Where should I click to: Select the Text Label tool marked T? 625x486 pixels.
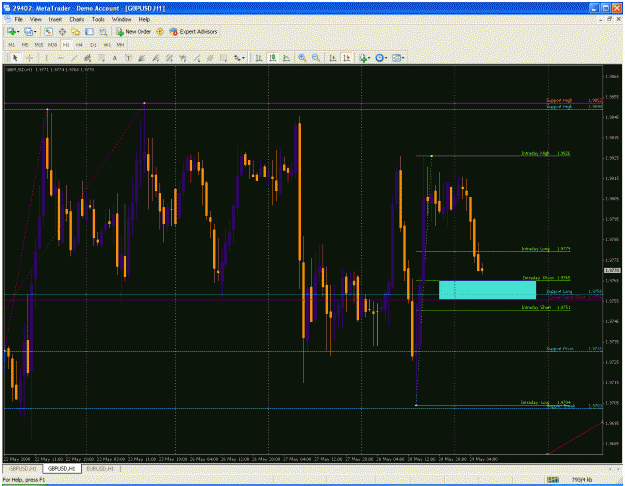pos(128,58)
